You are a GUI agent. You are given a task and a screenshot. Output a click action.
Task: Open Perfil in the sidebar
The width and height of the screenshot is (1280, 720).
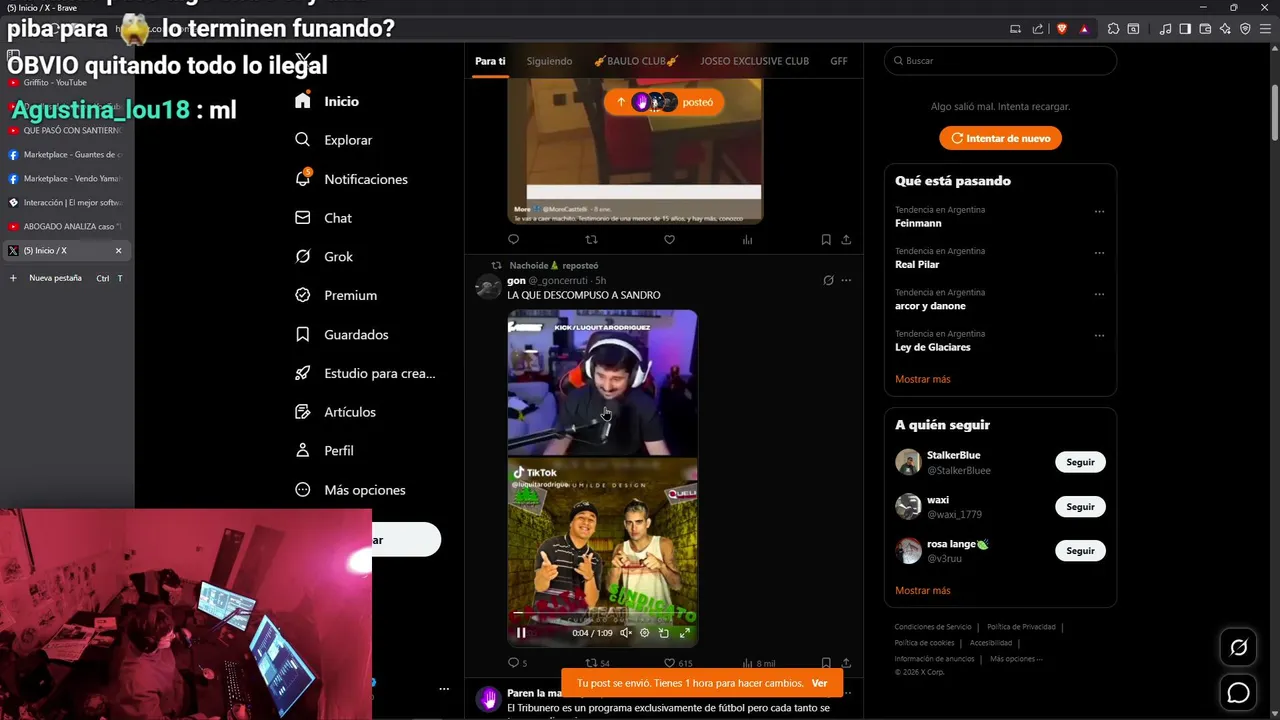tap(324, 451)
